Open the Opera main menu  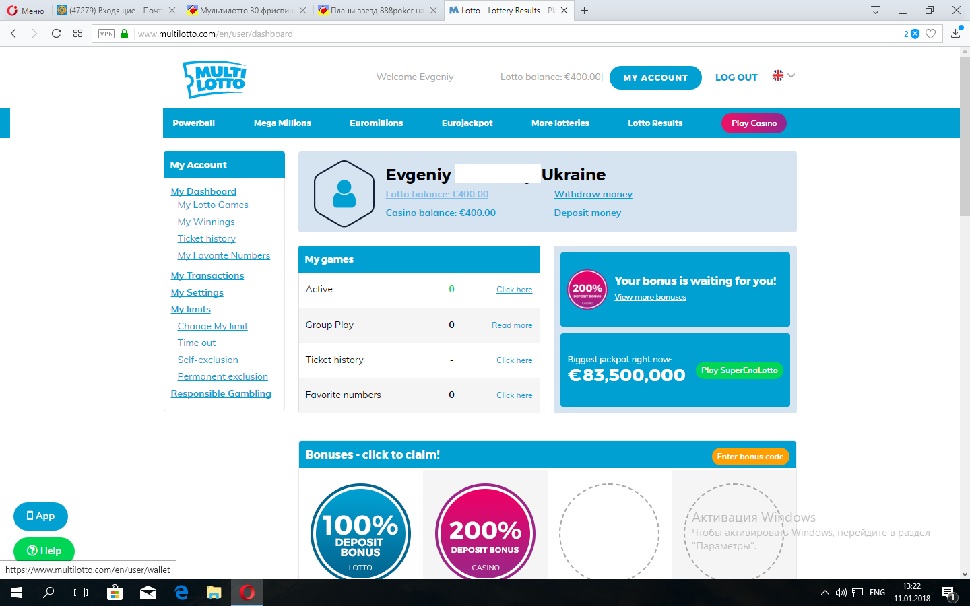coord(25,11)
